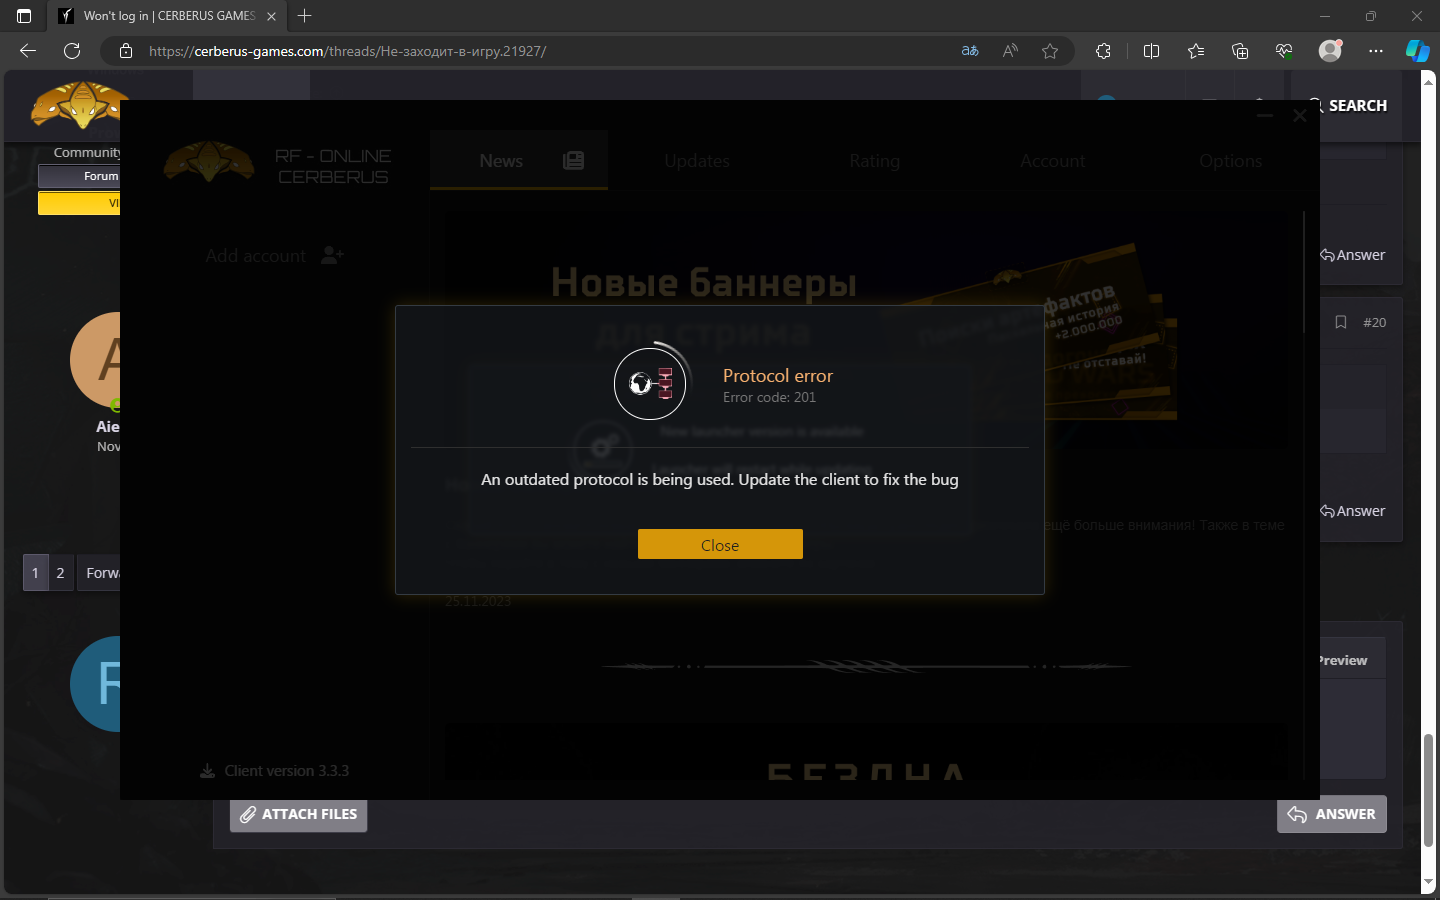Close the CERBERUS GAMES browser tab
1440x900 pixels.
(271, 16)
